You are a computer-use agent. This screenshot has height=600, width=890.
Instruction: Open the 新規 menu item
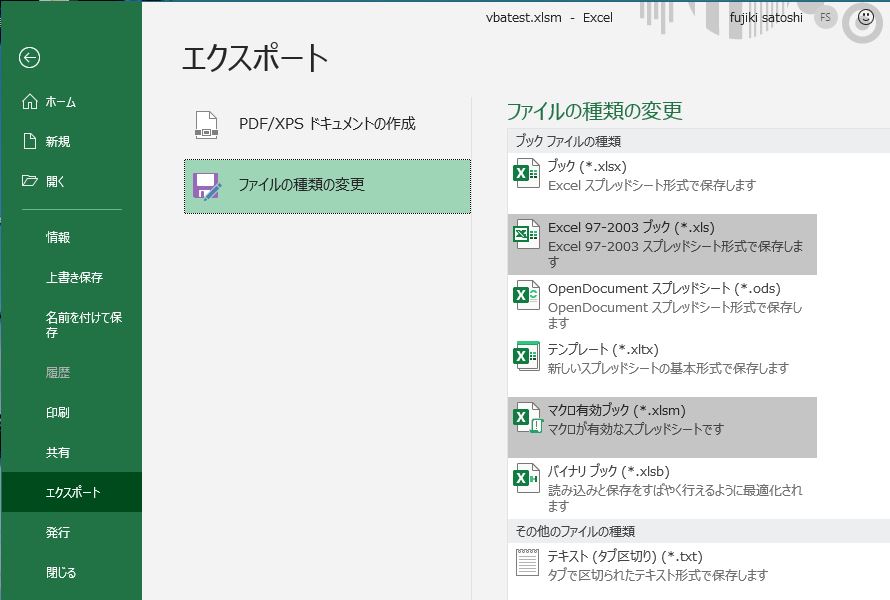pos(72,141)
